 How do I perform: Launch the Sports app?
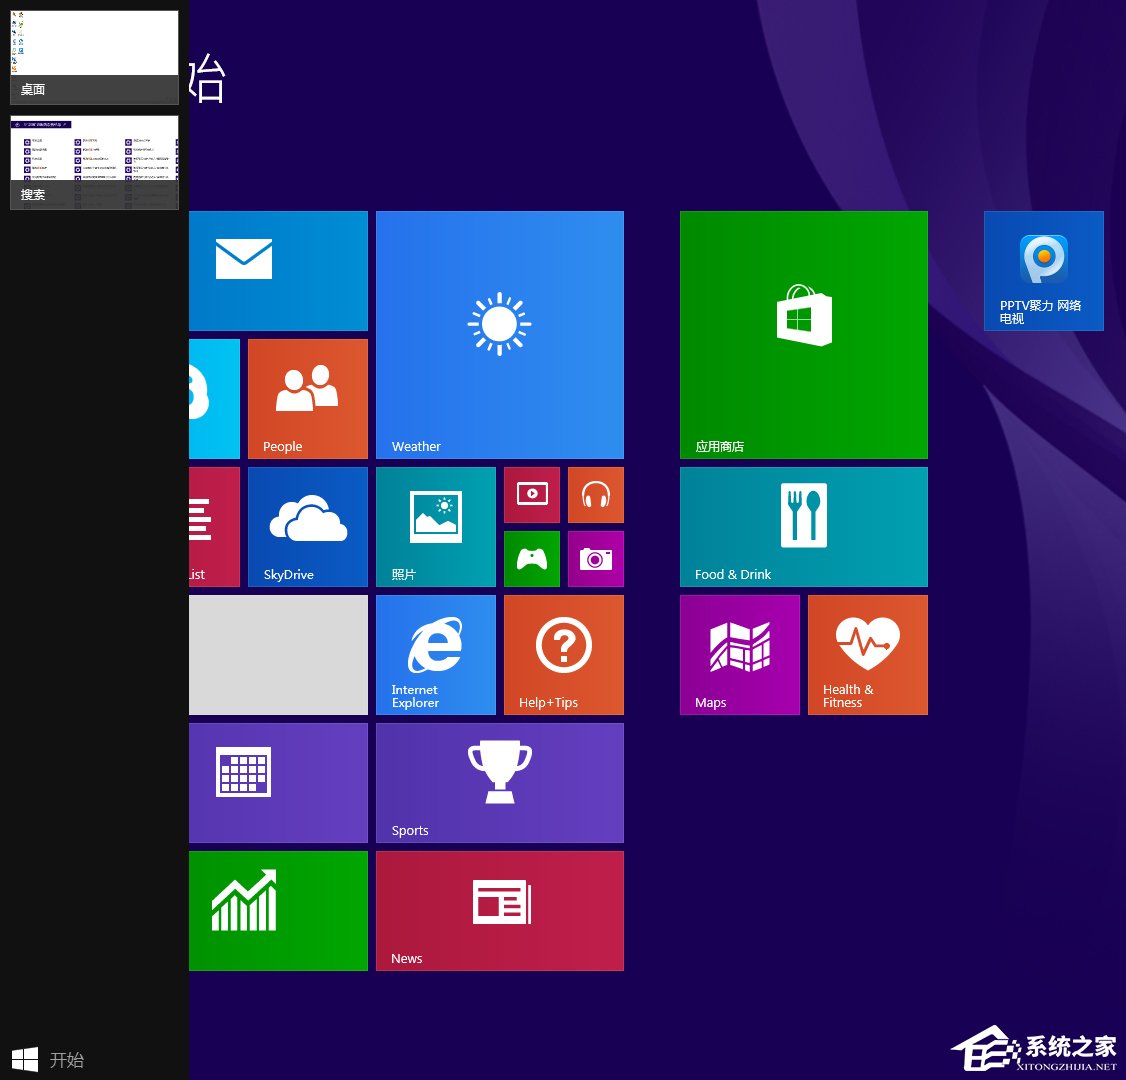[x=499, y=782]
